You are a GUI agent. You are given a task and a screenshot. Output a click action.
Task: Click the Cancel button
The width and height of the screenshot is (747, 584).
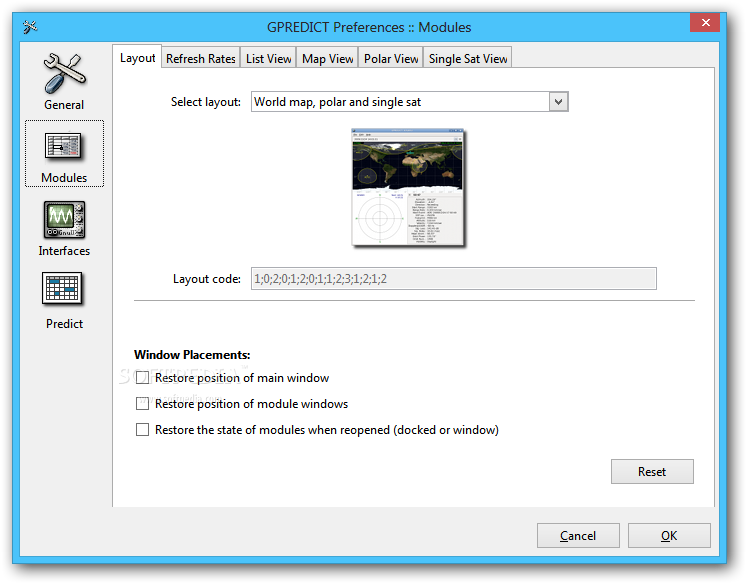pos(578,535)
